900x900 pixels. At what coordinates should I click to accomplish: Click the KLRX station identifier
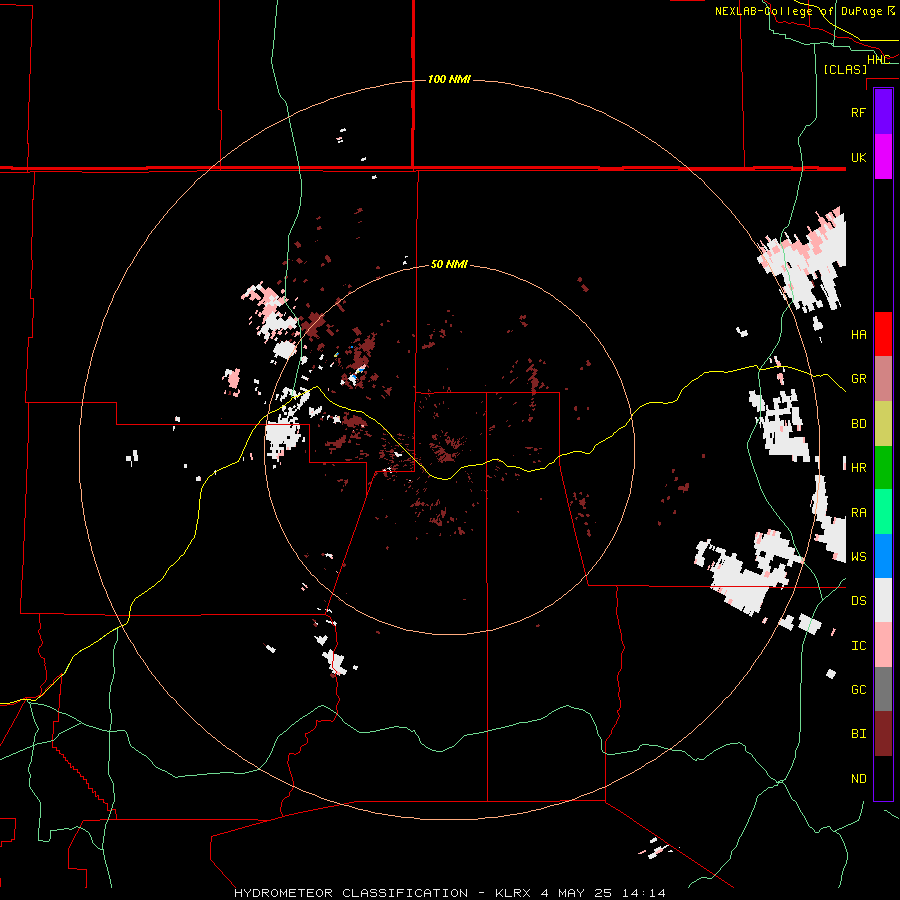click(511, 893)
